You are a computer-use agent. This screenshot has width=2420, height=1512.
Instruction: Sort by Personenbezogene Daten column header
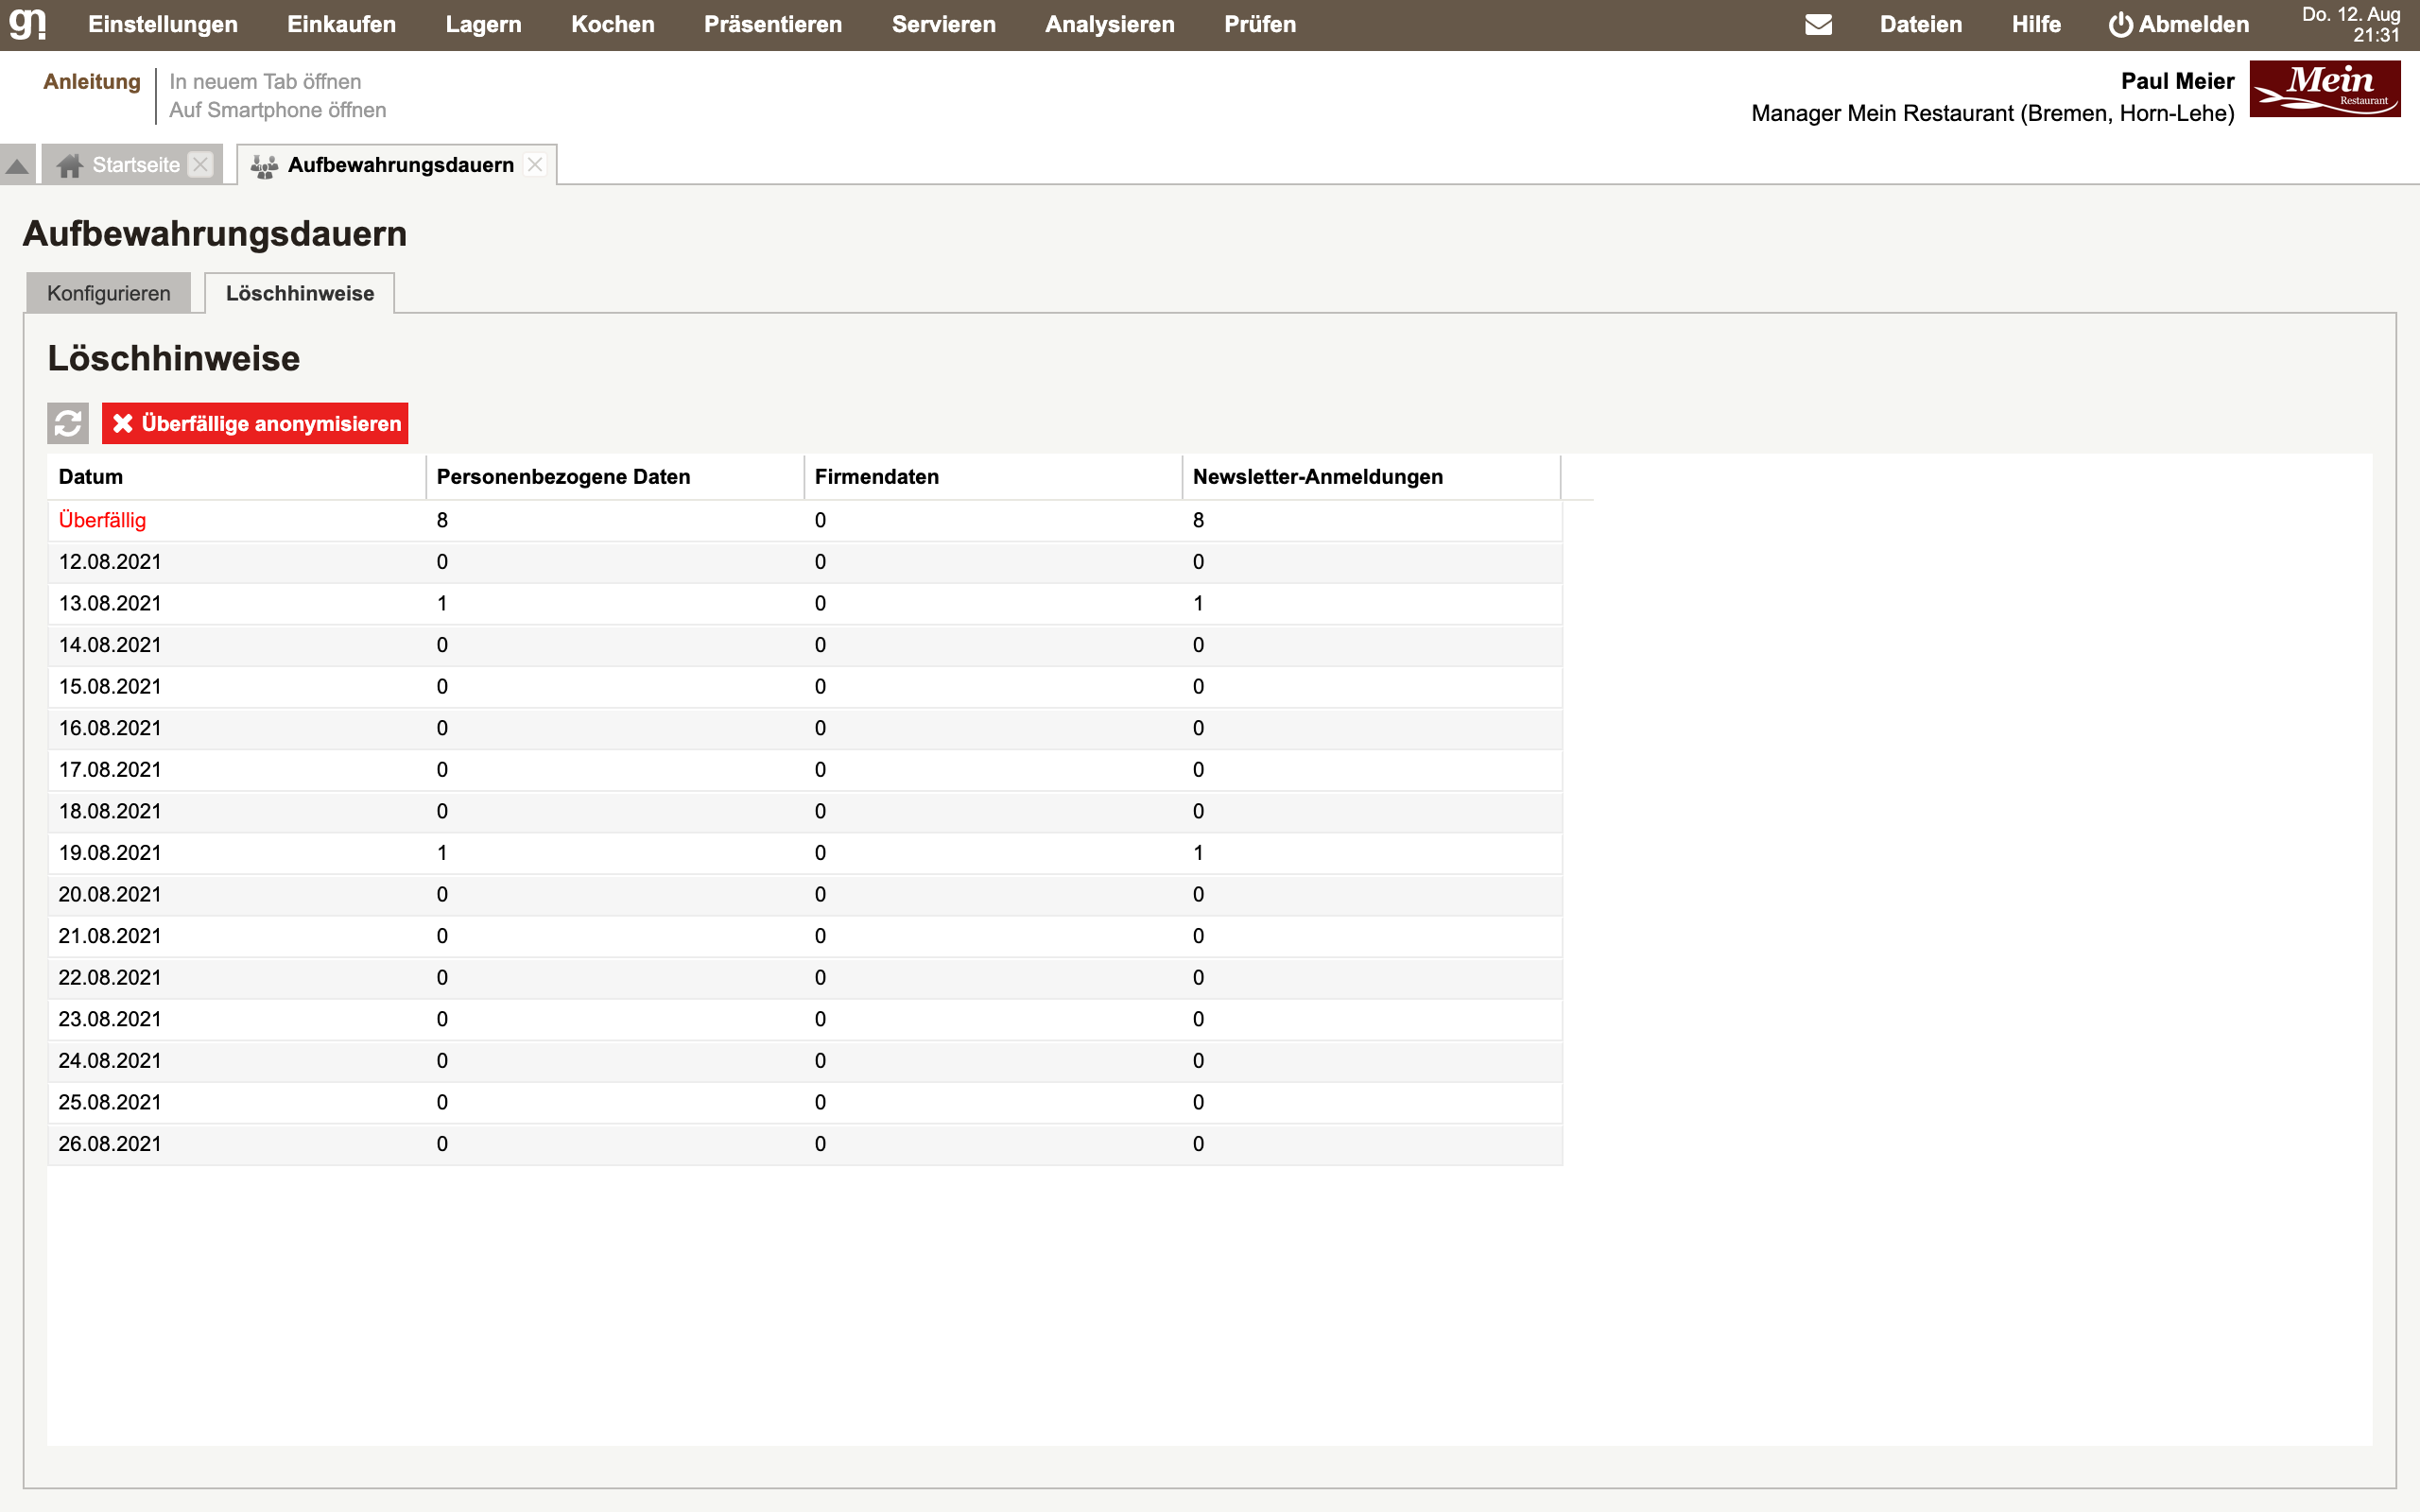[x=615, y=477]
